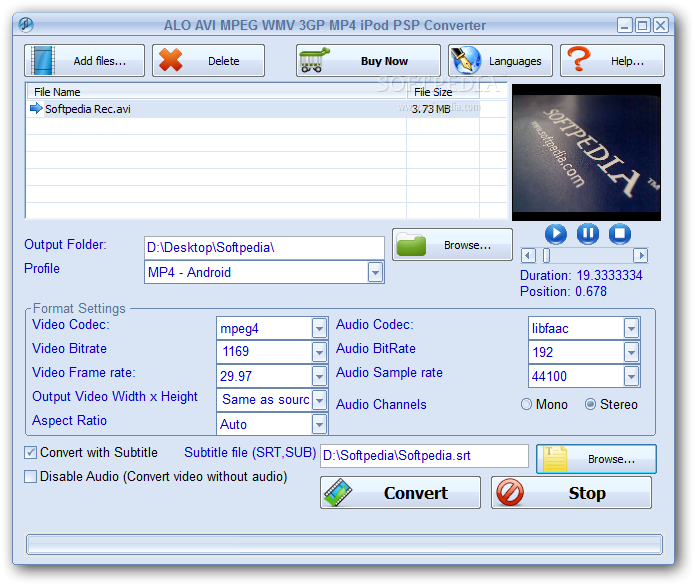Click the red X Delete button

pos(208,61)
